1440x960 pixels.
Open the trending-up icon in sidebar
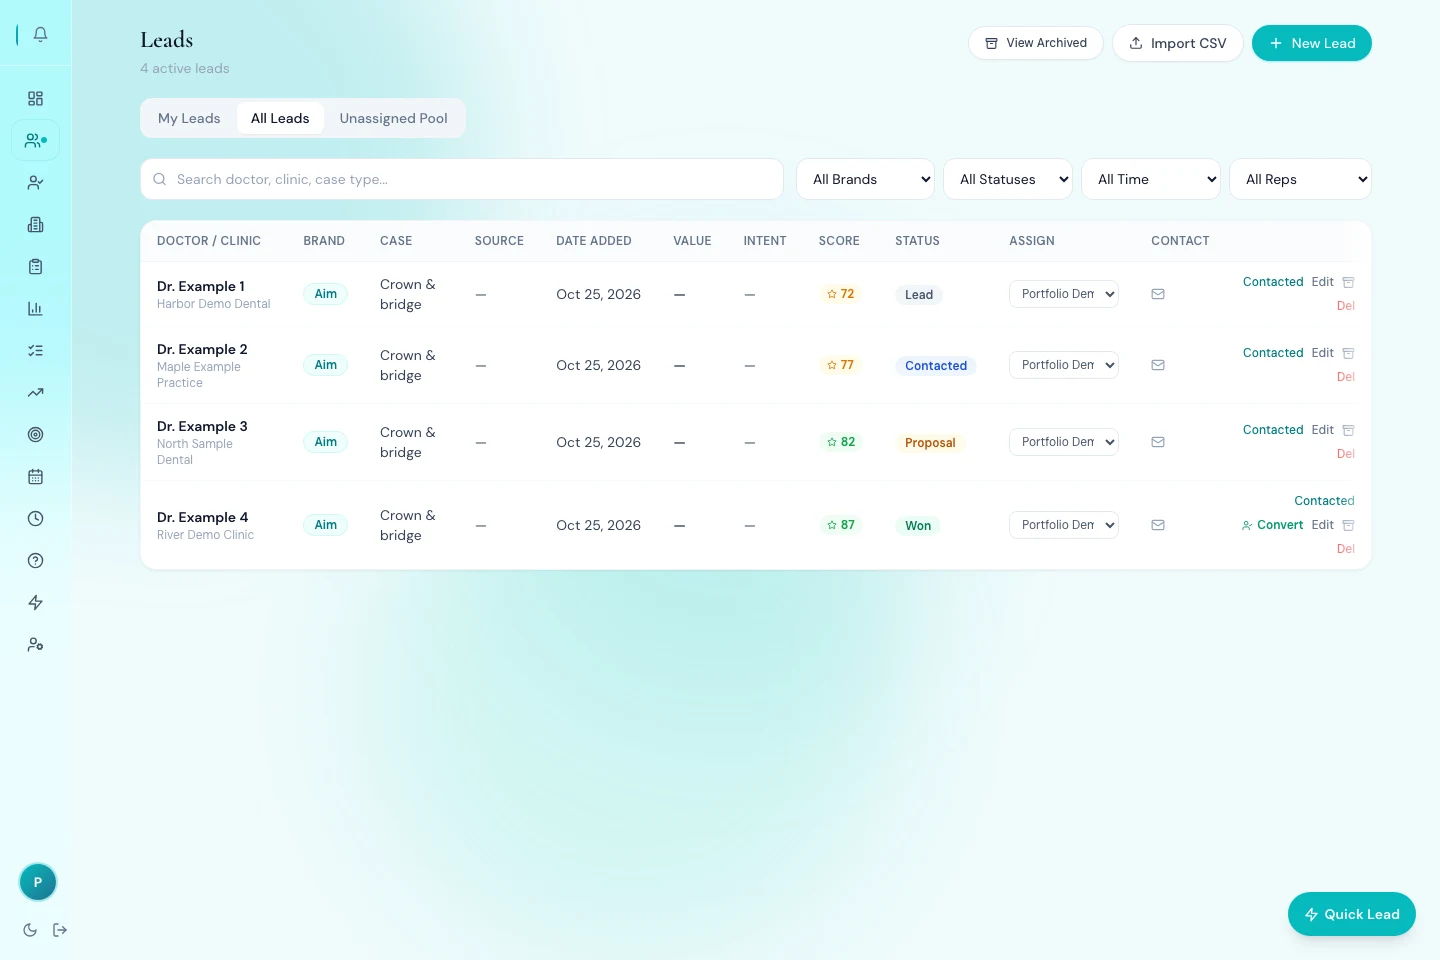point(35,392)
